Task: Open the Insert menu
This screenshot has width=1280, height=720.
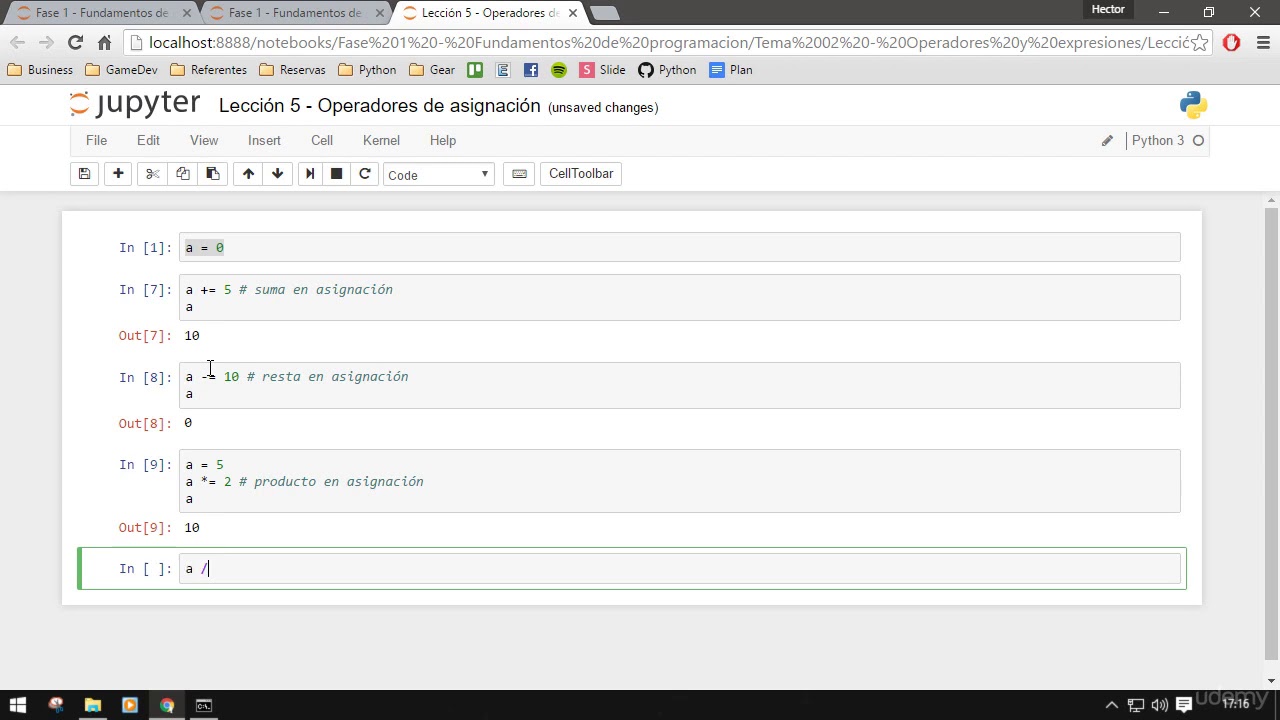Action: coord(264,141)
